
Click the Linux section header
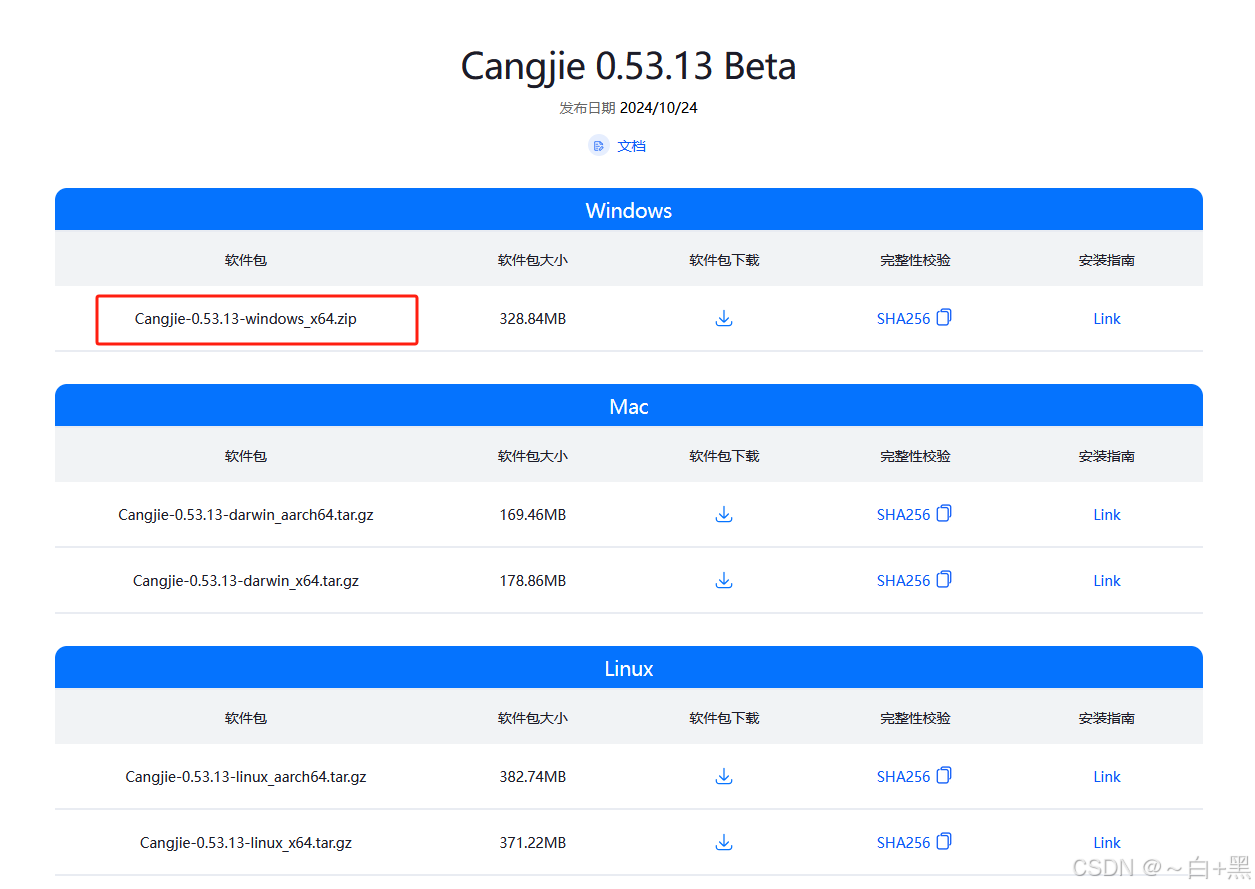pyautogui.click(x=629, y=668)
